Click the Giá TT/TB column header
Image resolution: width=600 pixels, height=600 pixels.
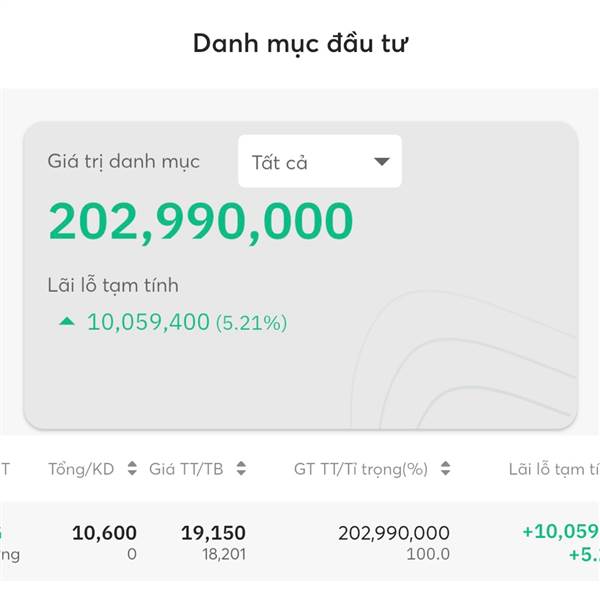186,469
